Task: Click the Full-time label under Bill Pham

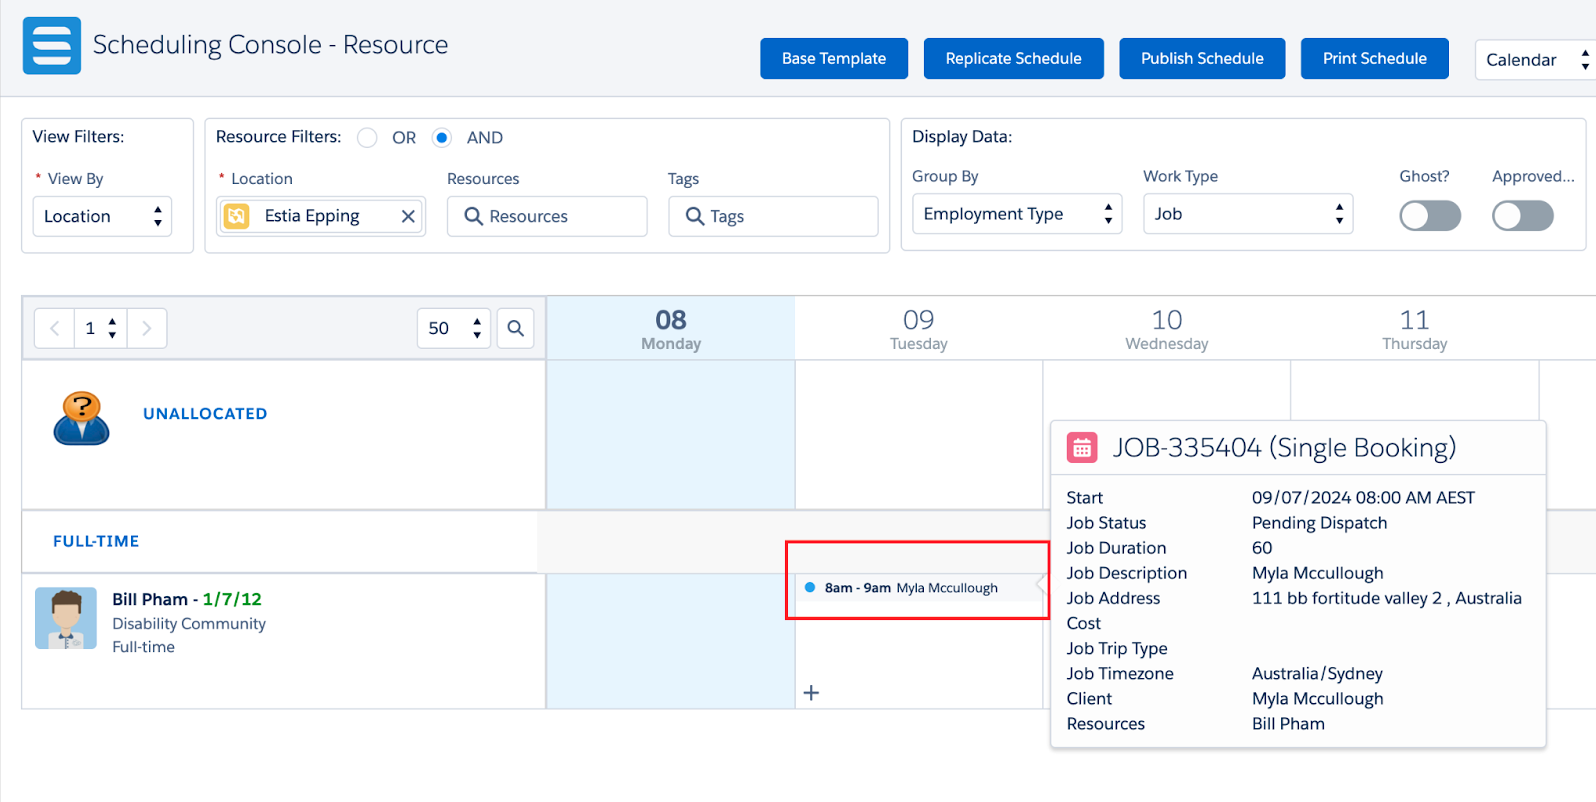Action: [x=143, y=647]
